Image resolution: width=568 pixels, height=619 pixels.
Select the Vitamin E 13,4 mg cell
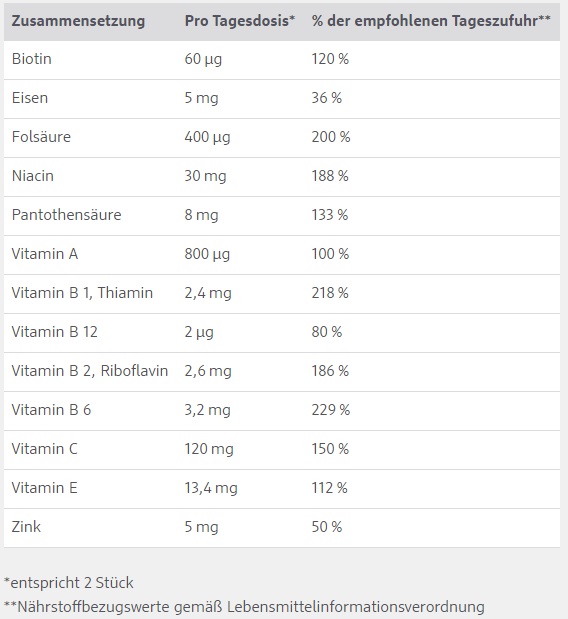click(x=211, y=488)
